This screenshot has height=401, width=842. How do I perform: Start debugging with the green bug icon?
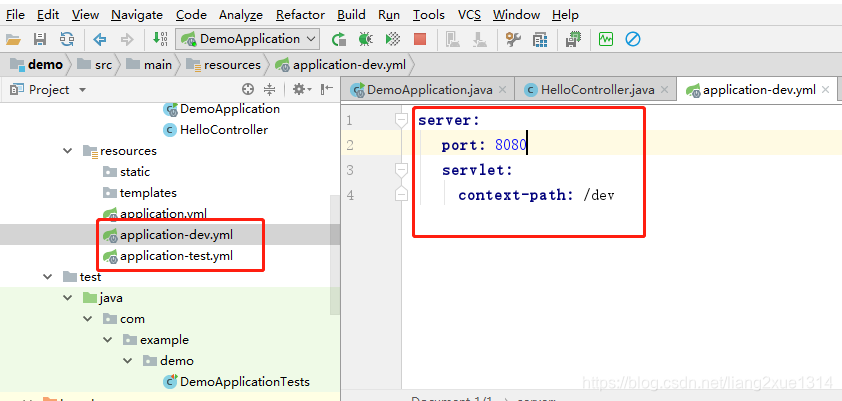366,39
